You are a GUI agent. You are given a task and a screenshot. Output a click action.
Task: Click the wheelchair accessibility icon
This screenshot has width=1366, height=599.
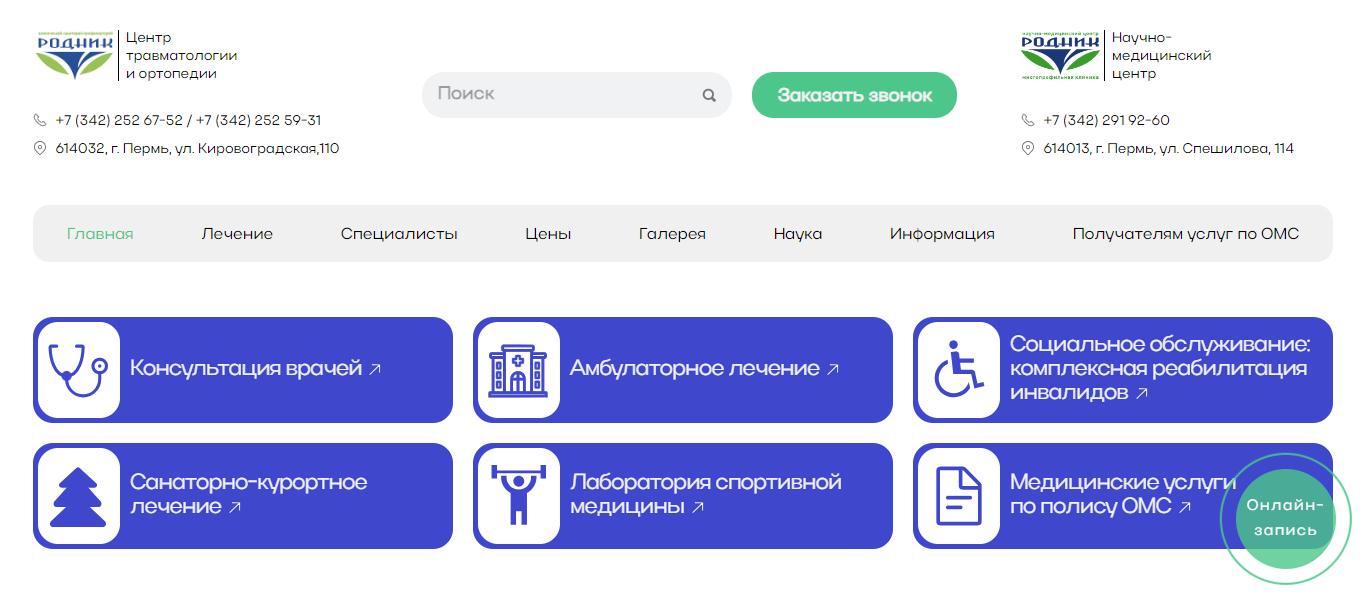coord(957,370)
